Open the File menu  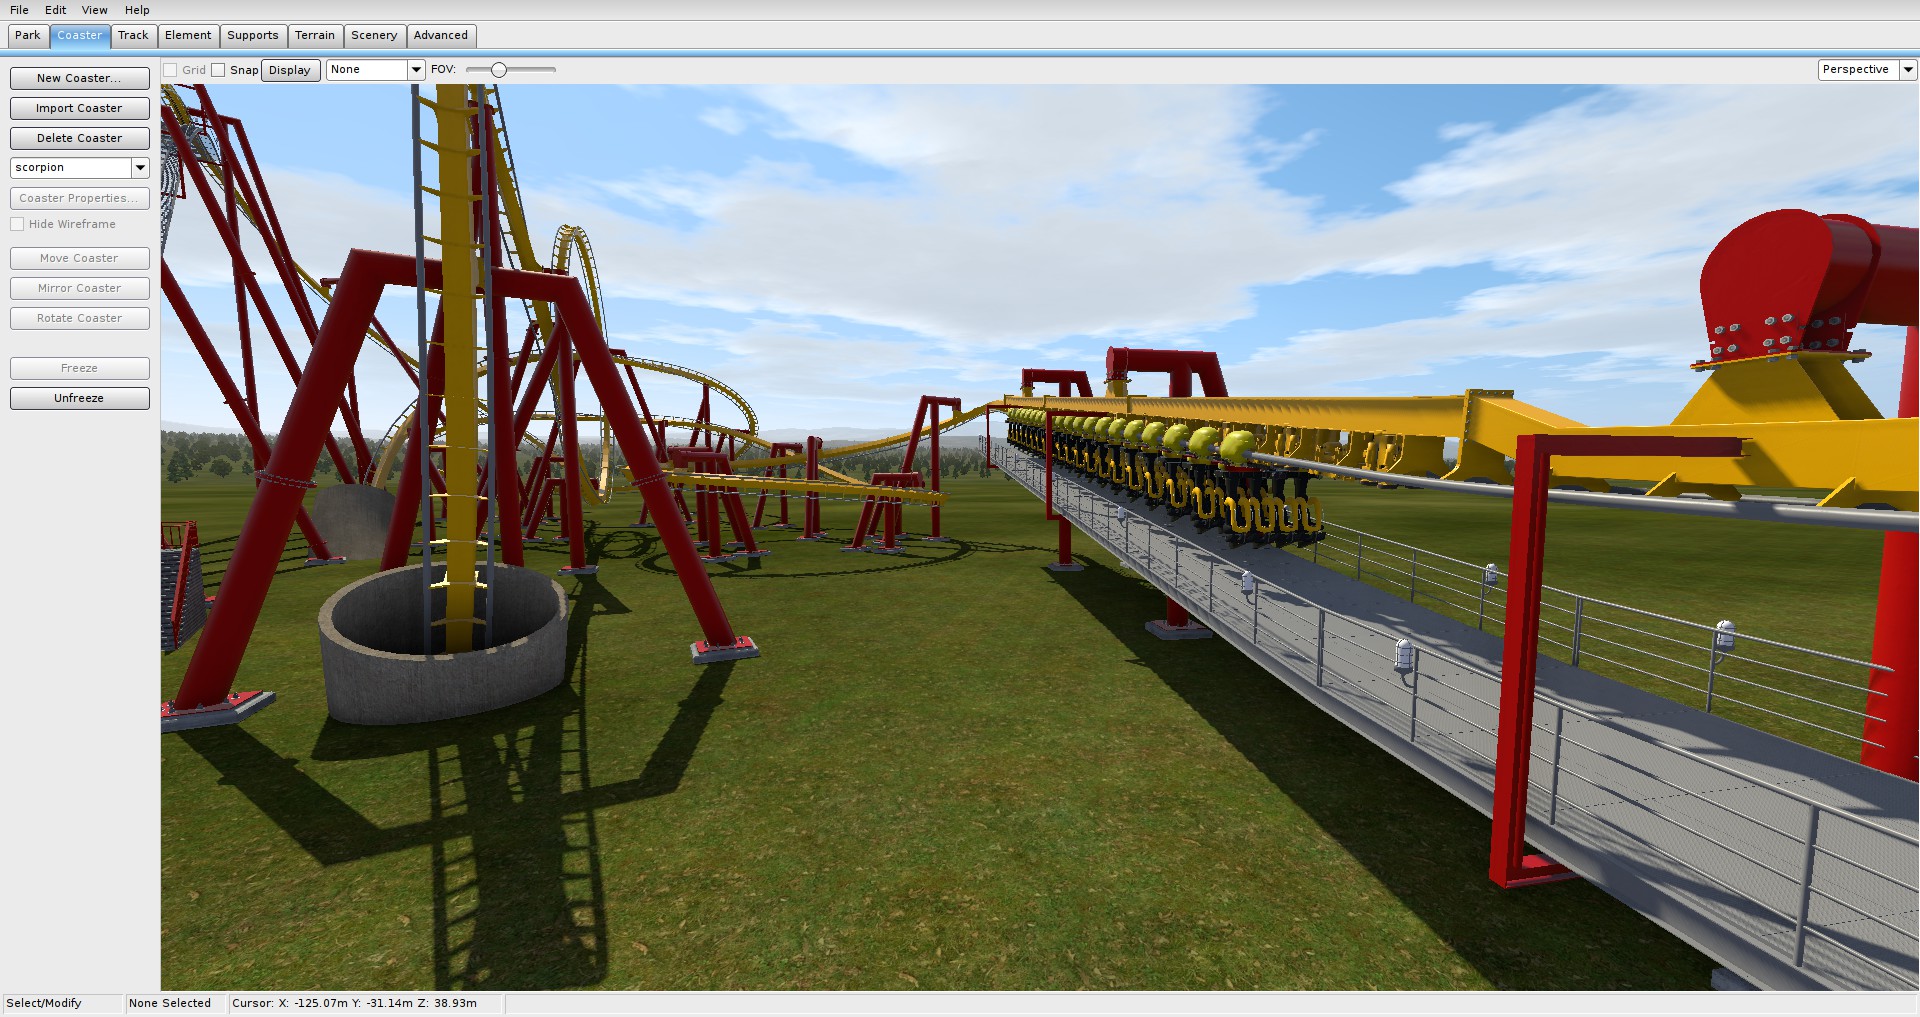pos(19,10)
